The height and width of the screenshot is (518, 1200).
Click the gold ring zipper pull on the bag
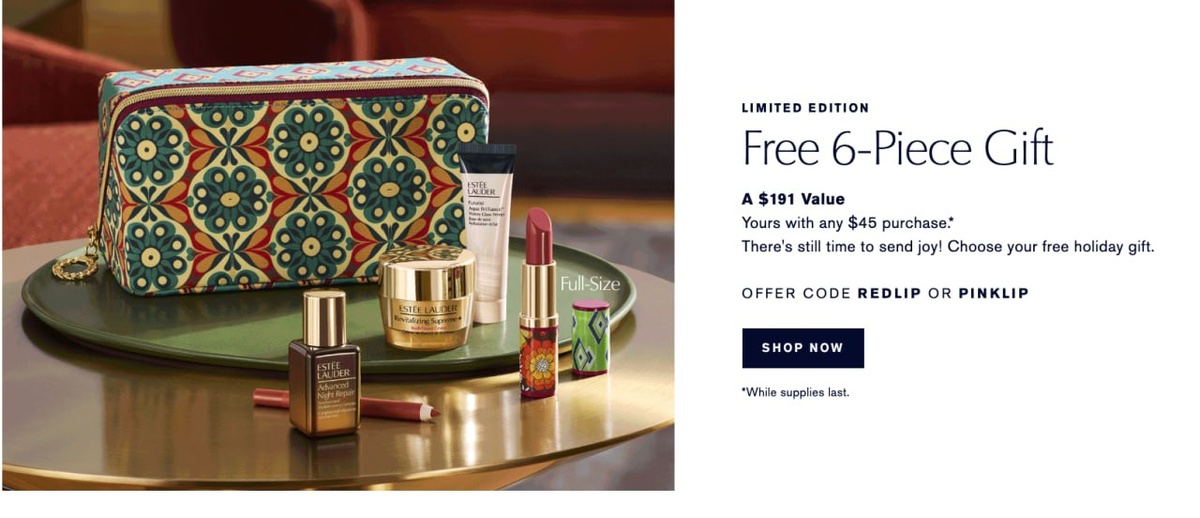click(x=76, y=265)
